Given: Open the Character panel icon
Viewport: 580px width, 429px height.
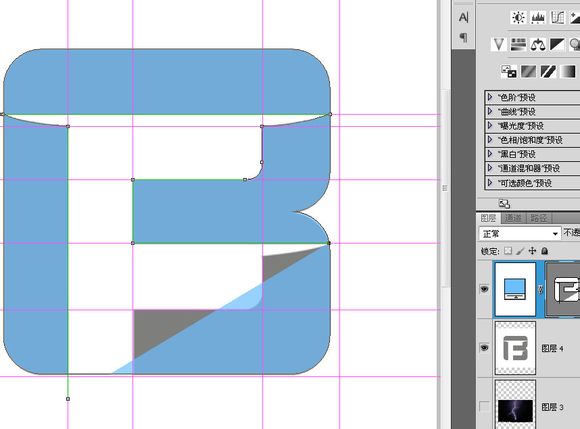Looking at the screenshot, I should tap(463, 17).
